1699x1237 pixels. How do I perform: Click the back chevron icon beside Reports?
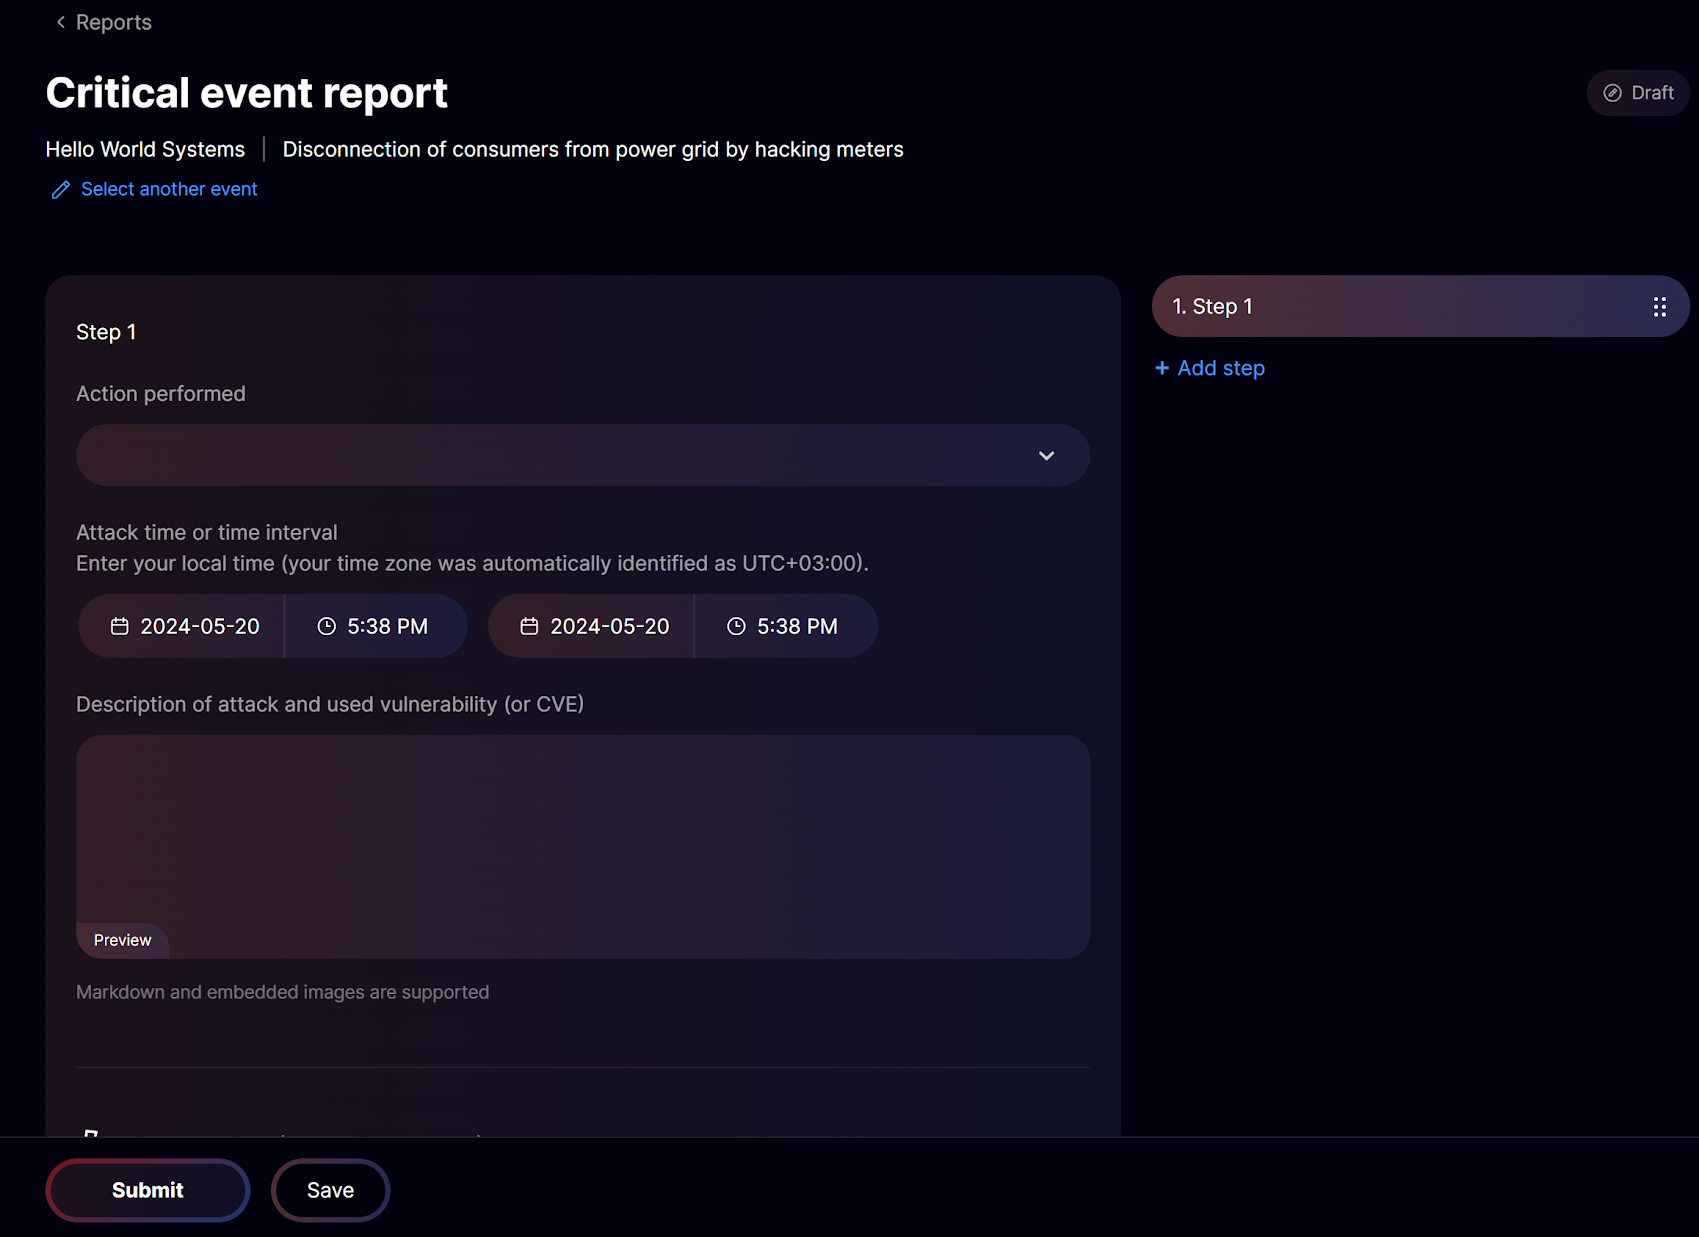tap(61, 22)
